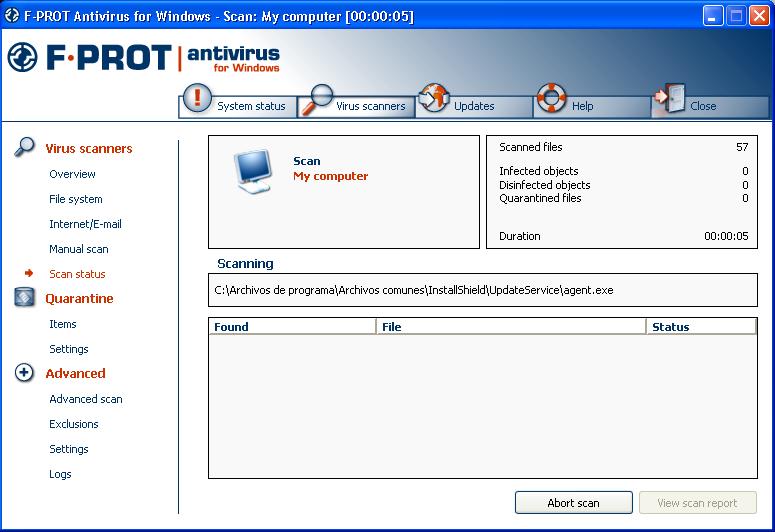Image resolution: width=775 pixels, height=532 pixels.
Task: Click the Virus scanners magnifier icon in toolbar
Action: click(318, 99)
